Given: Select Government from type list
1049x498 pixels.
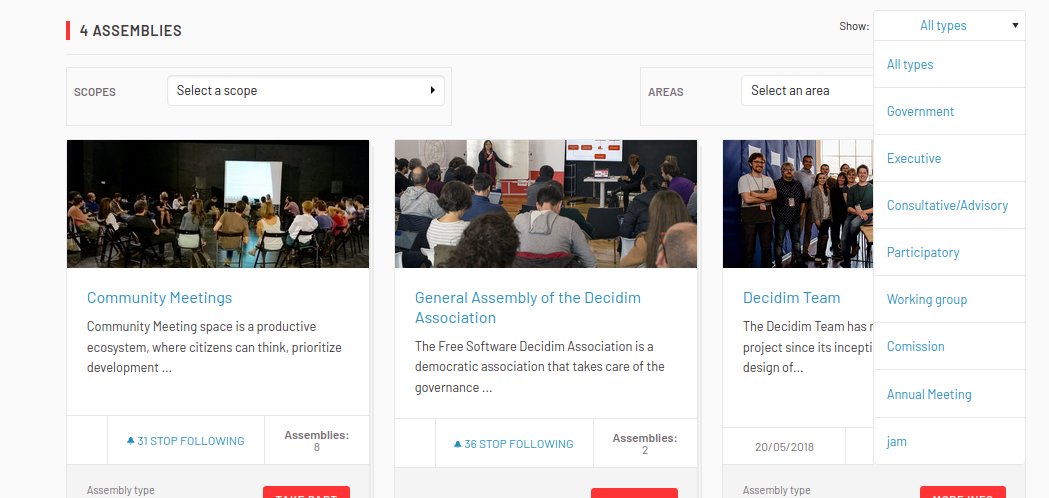Looking at the screenshot, I should coord(920,111).
